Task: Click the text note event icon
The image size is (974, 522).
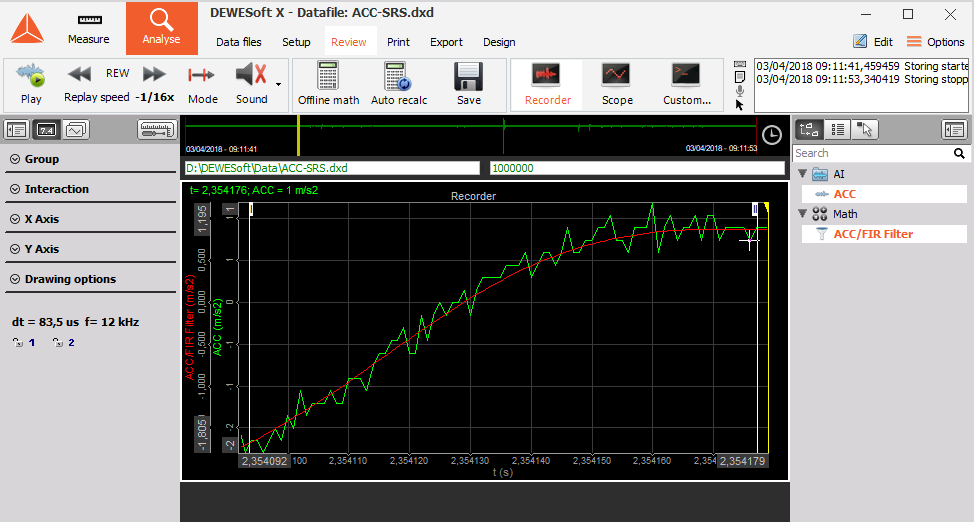Action: [x=740, y=77]
